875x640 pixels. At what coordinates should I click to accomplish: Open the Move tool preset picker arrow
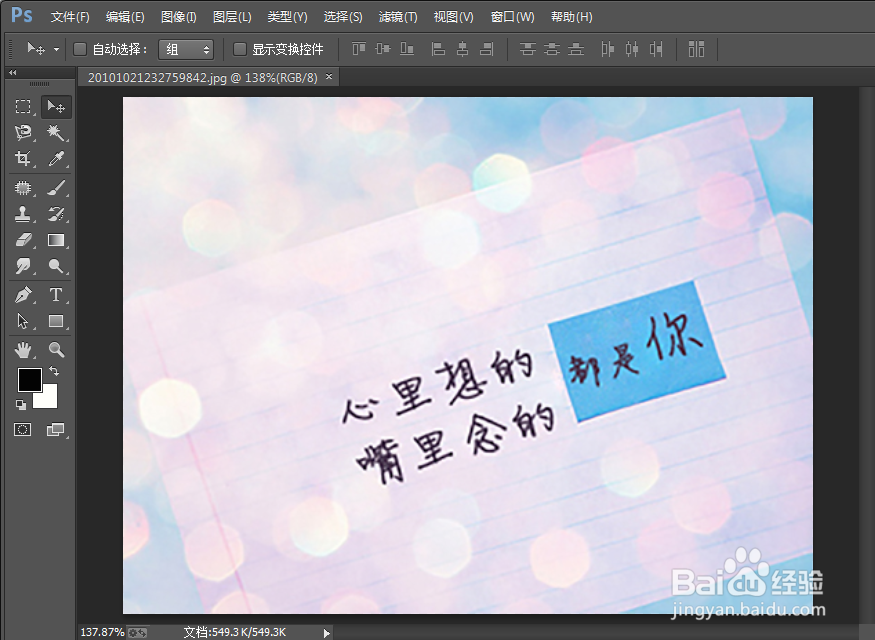pos(56,50)
